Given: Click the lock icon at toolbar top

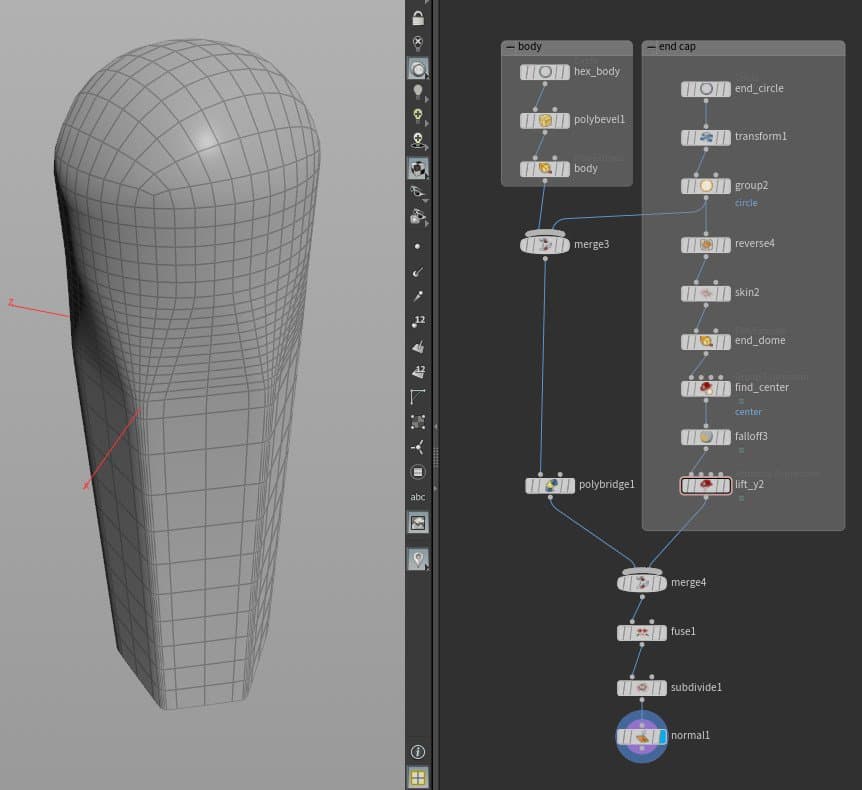Looking at the screenshot, I should click(x=418, y=18).
